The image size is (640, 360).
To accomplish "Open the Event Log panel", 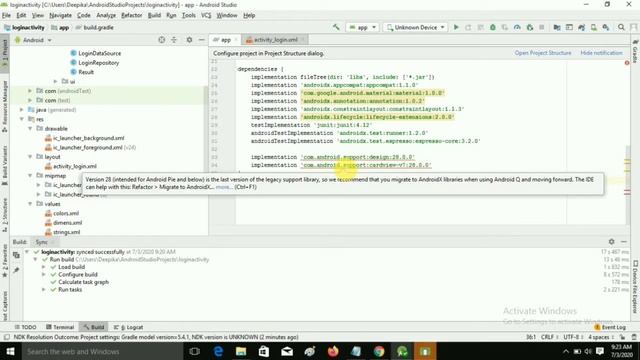I will 610,327.
